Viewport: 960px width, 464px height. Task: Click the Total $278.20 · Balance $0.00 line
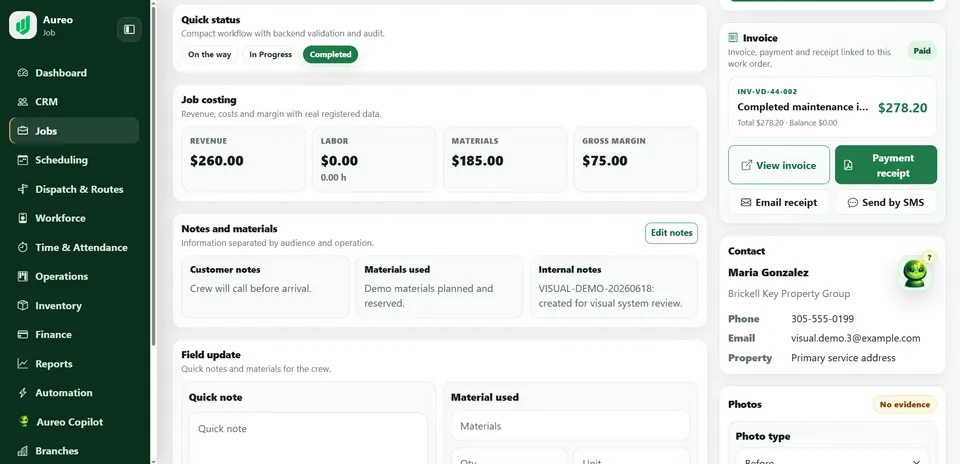click(787, 123)
